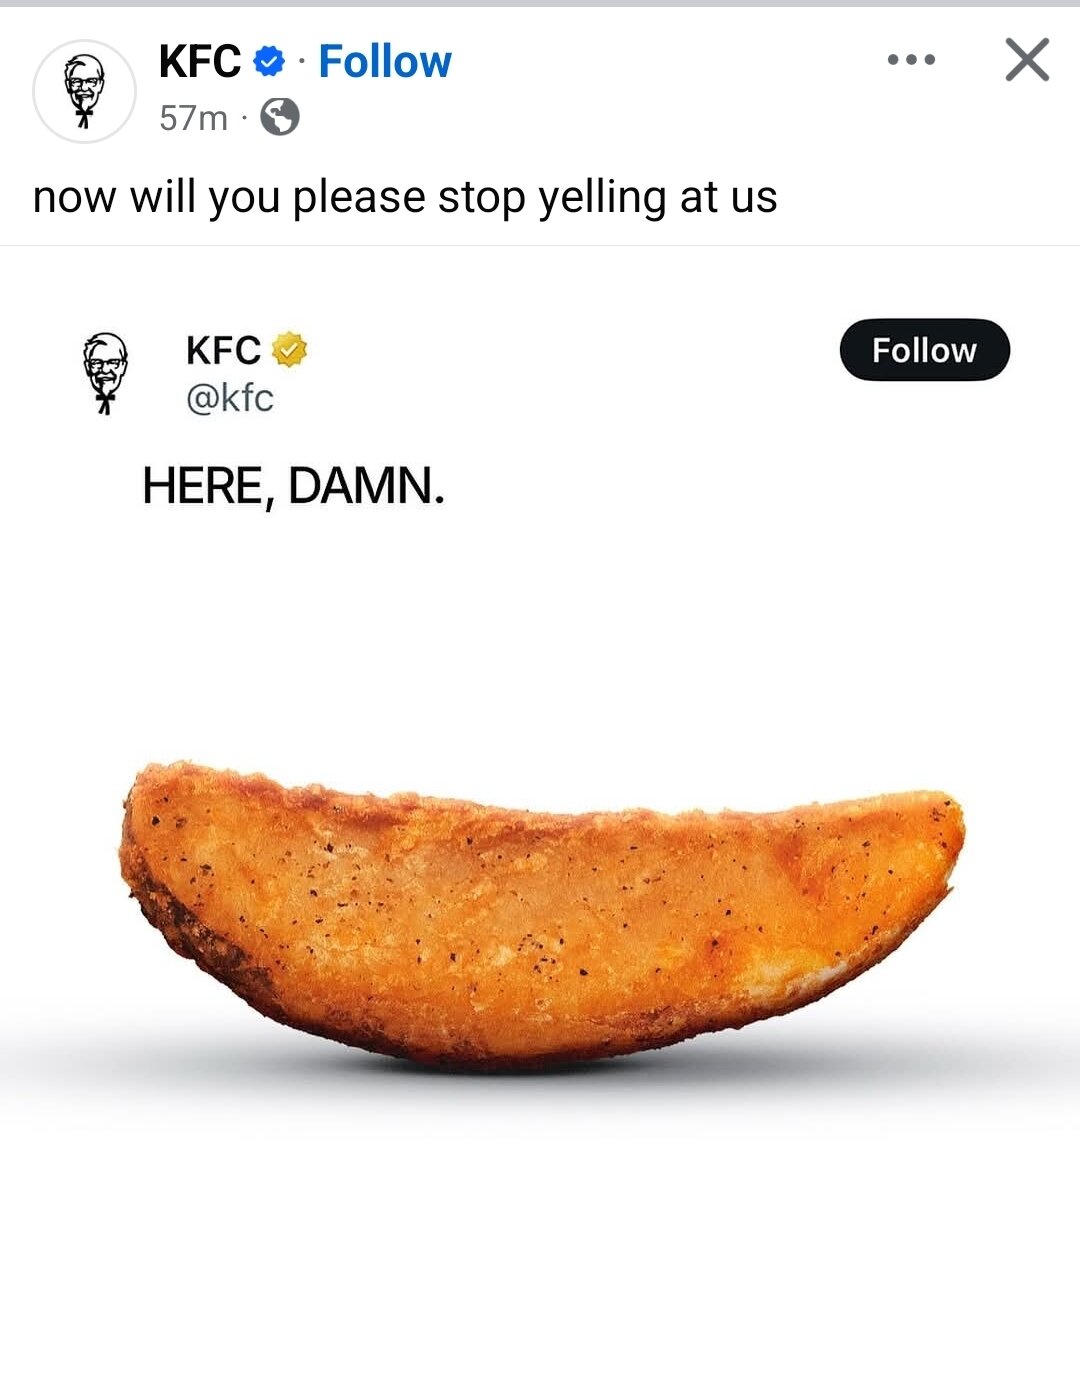
Task: Open the KFC page name in the header
Action: pyautogui.click(x=200, y=62)
